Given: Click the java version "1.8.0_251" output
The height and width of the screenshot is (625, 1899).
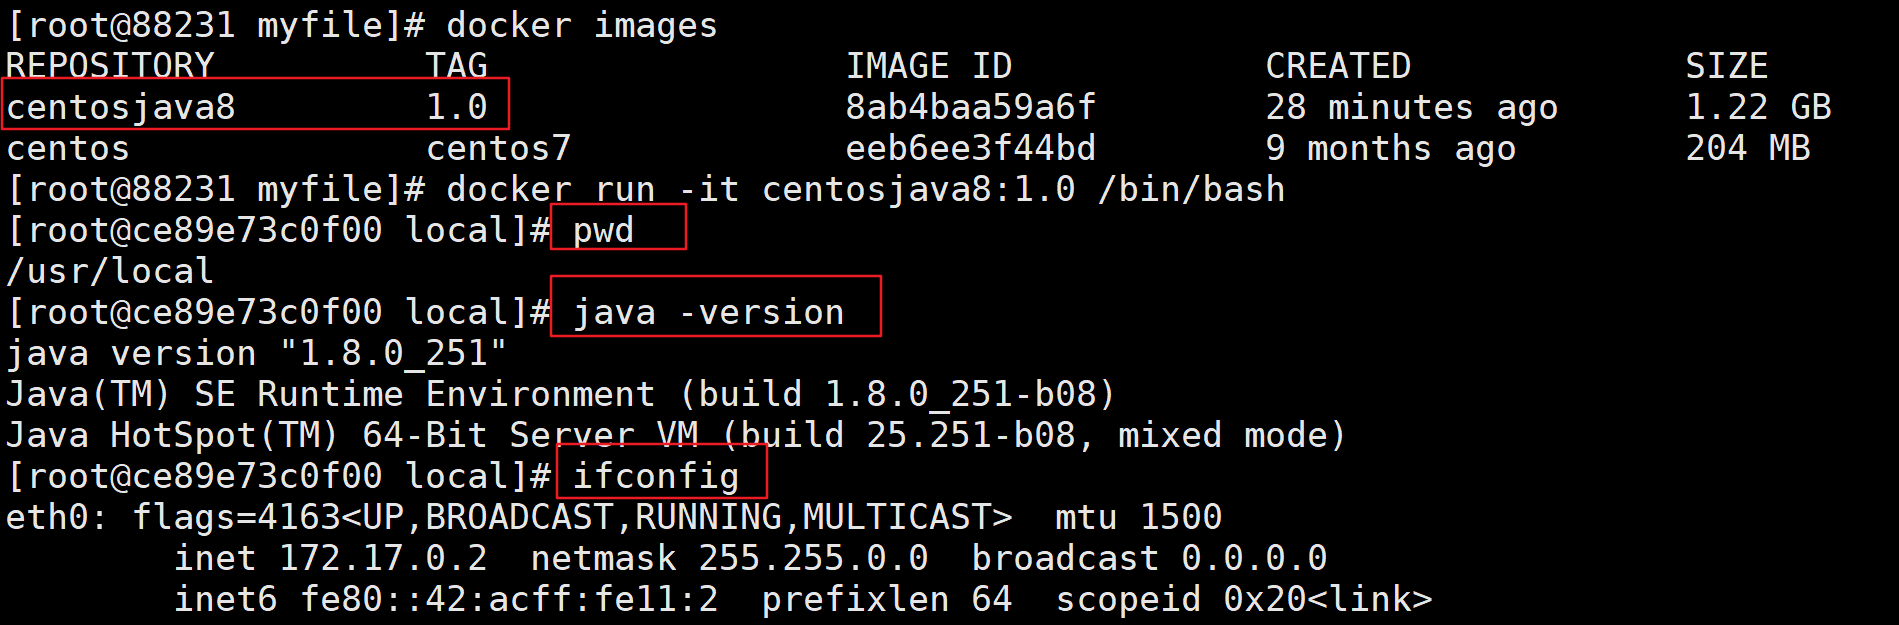Looking at the screenshot, I should coord(257,353).
